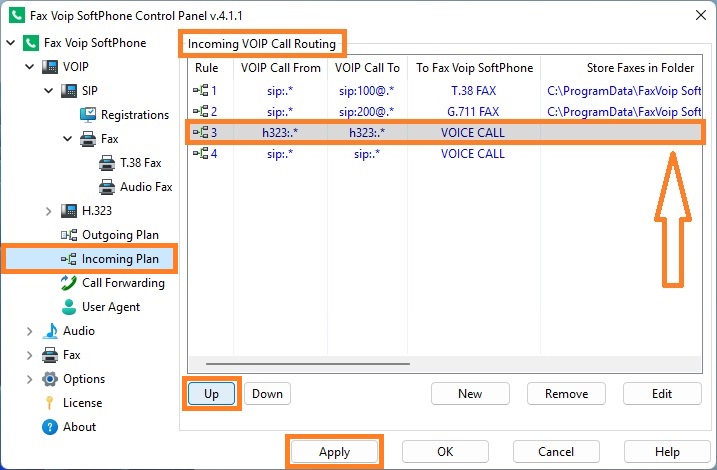717x470 pixels.
Task: Select the T.38 FAX cell
Action: click(x=474, y=91)
